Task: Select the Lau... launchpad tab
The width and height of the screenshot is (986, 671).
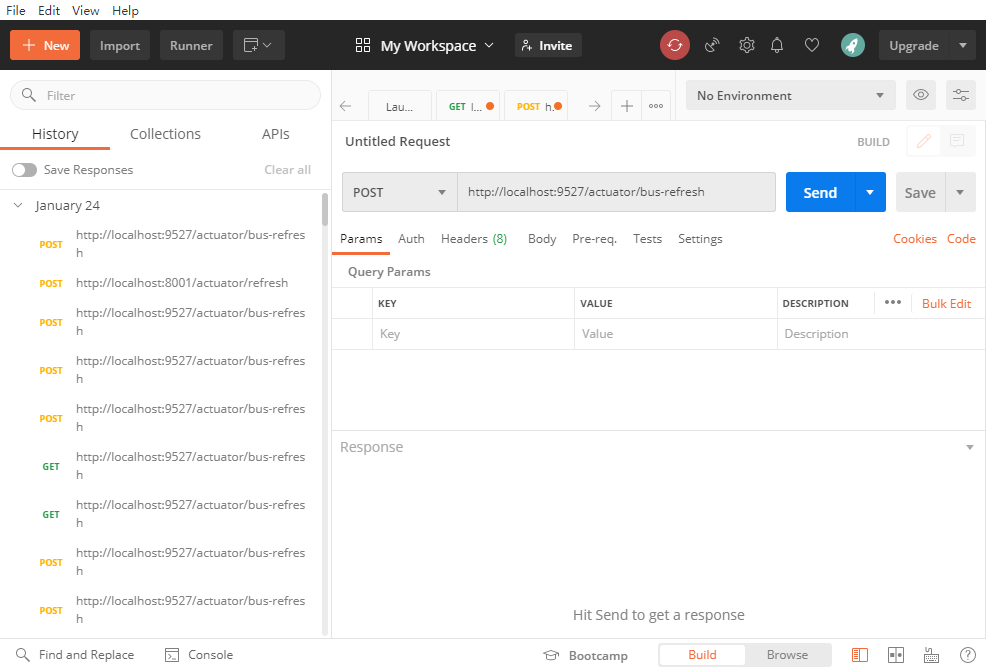Action: pos(399,106)
